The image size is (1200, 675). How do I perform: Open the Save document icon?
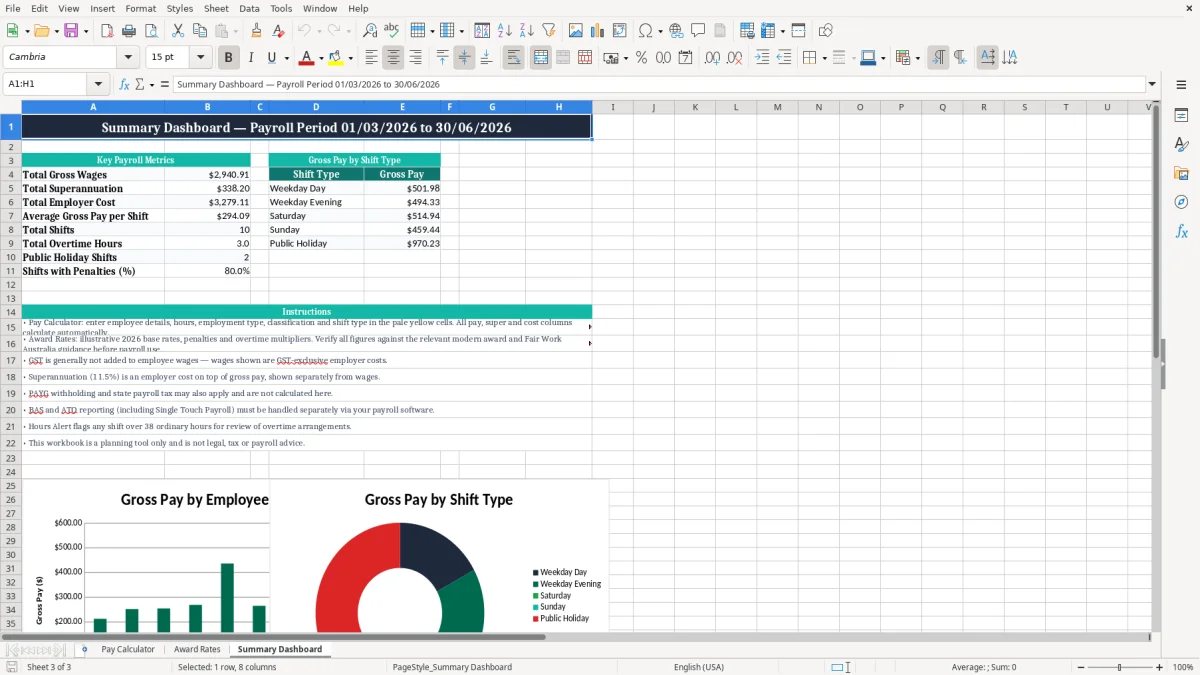[x=69, y=31]
